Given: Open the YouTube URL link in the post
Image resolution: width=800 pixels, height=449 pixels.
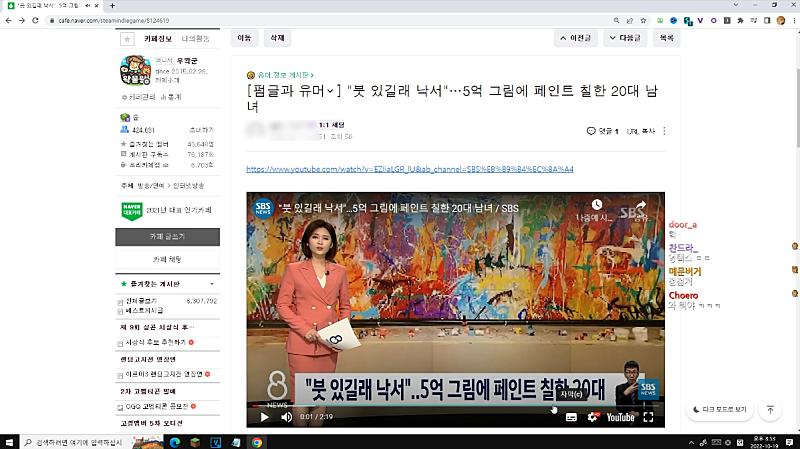Looking at the screenshot, I should pos(409,169).
